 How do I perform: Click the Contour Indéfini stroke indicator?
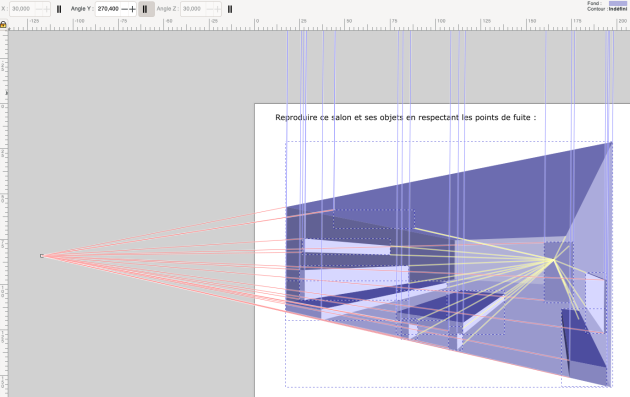pyautogui.click(x=617, y=9)
